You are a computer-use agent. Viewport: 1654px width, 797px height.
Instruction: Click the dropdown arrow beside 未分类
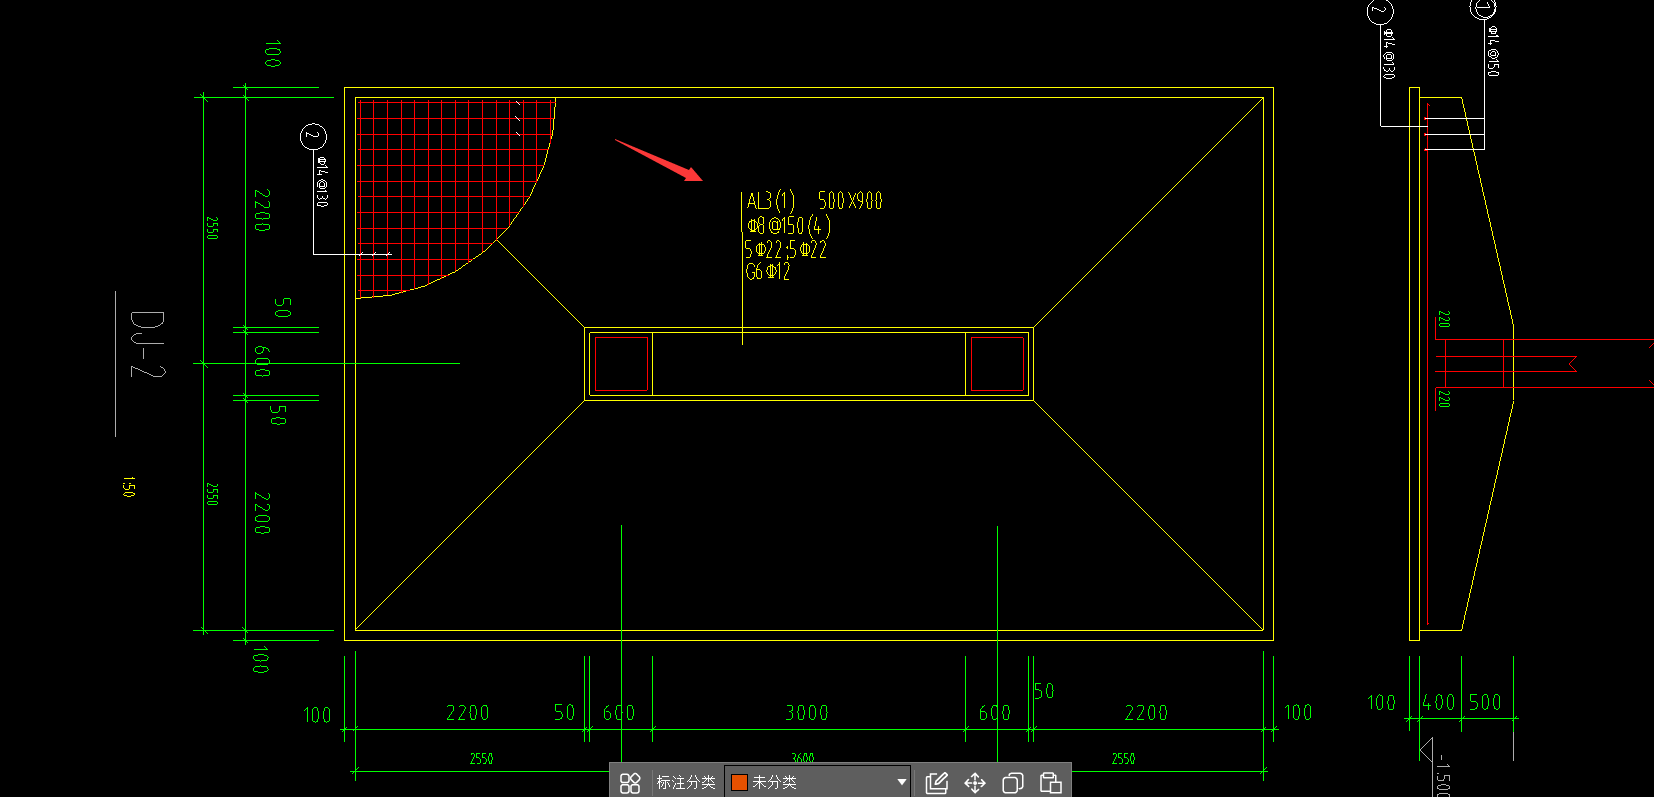[901, 782]
